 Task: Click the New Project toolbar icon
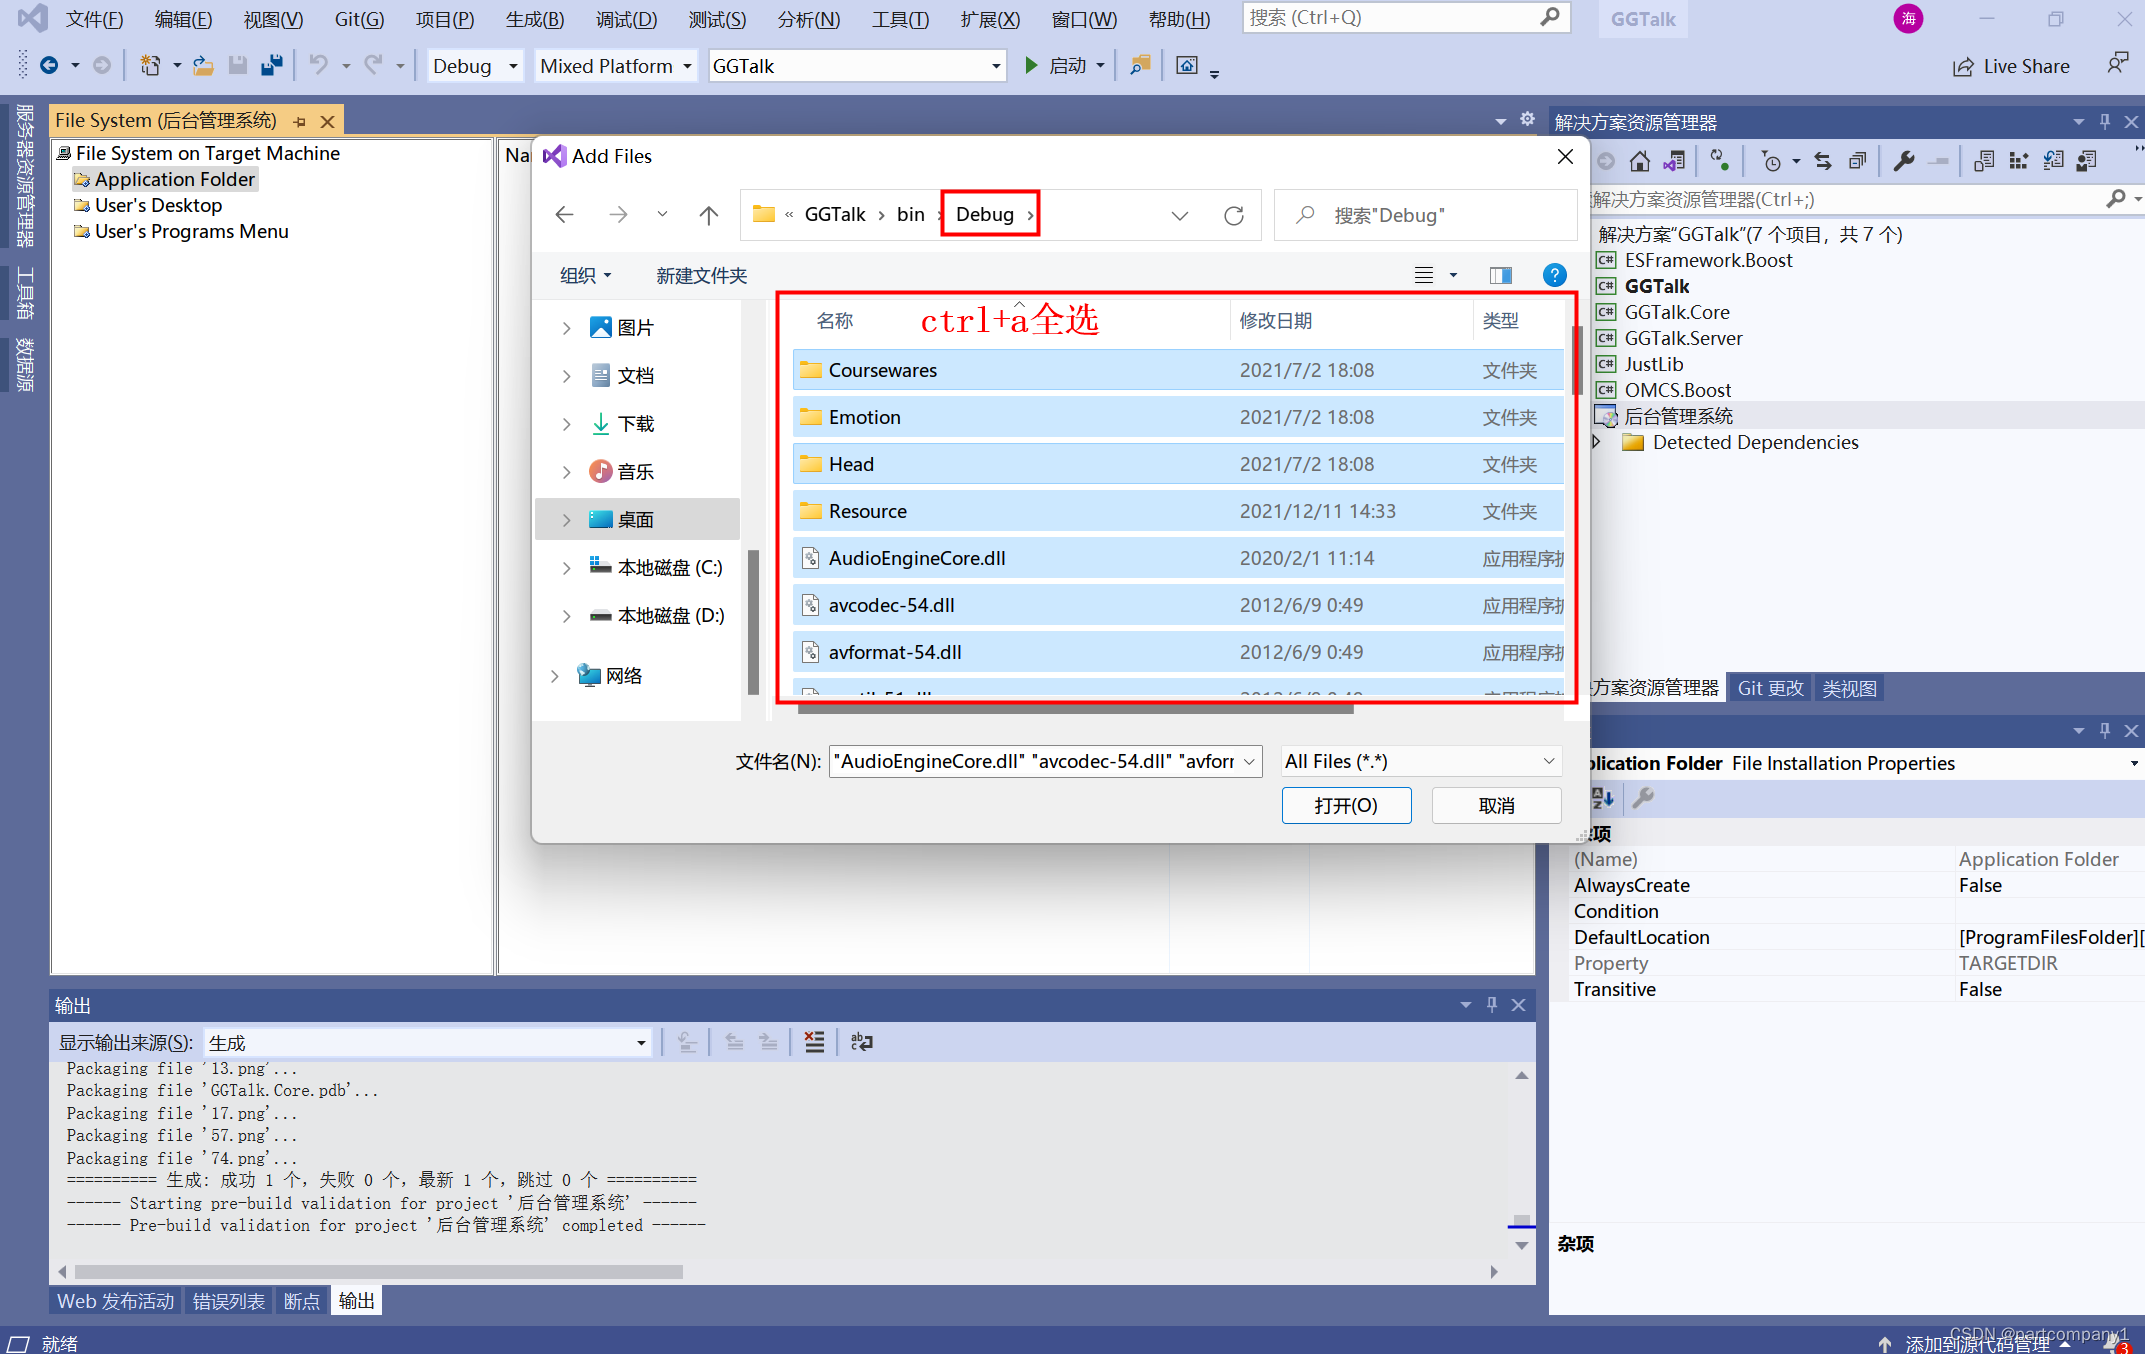[150, 66]
